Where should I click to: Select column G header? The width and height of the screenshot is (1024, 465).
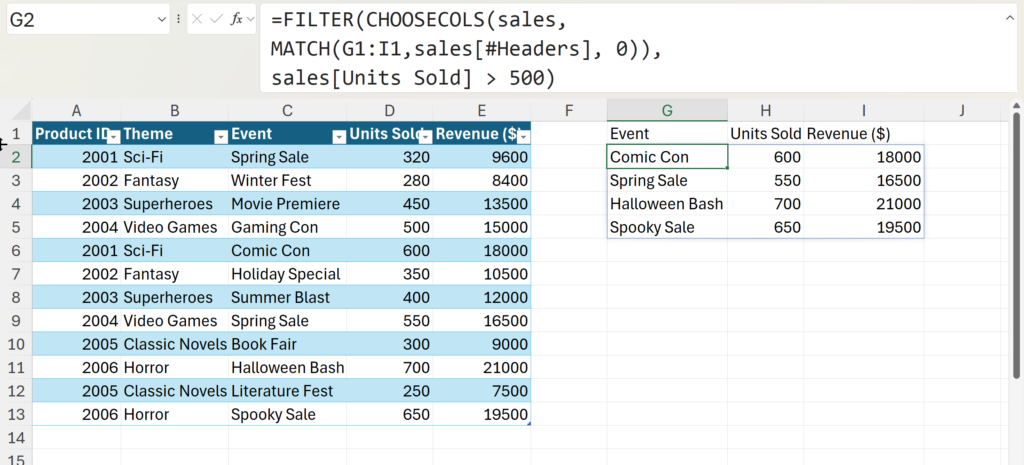click(666, 111)
